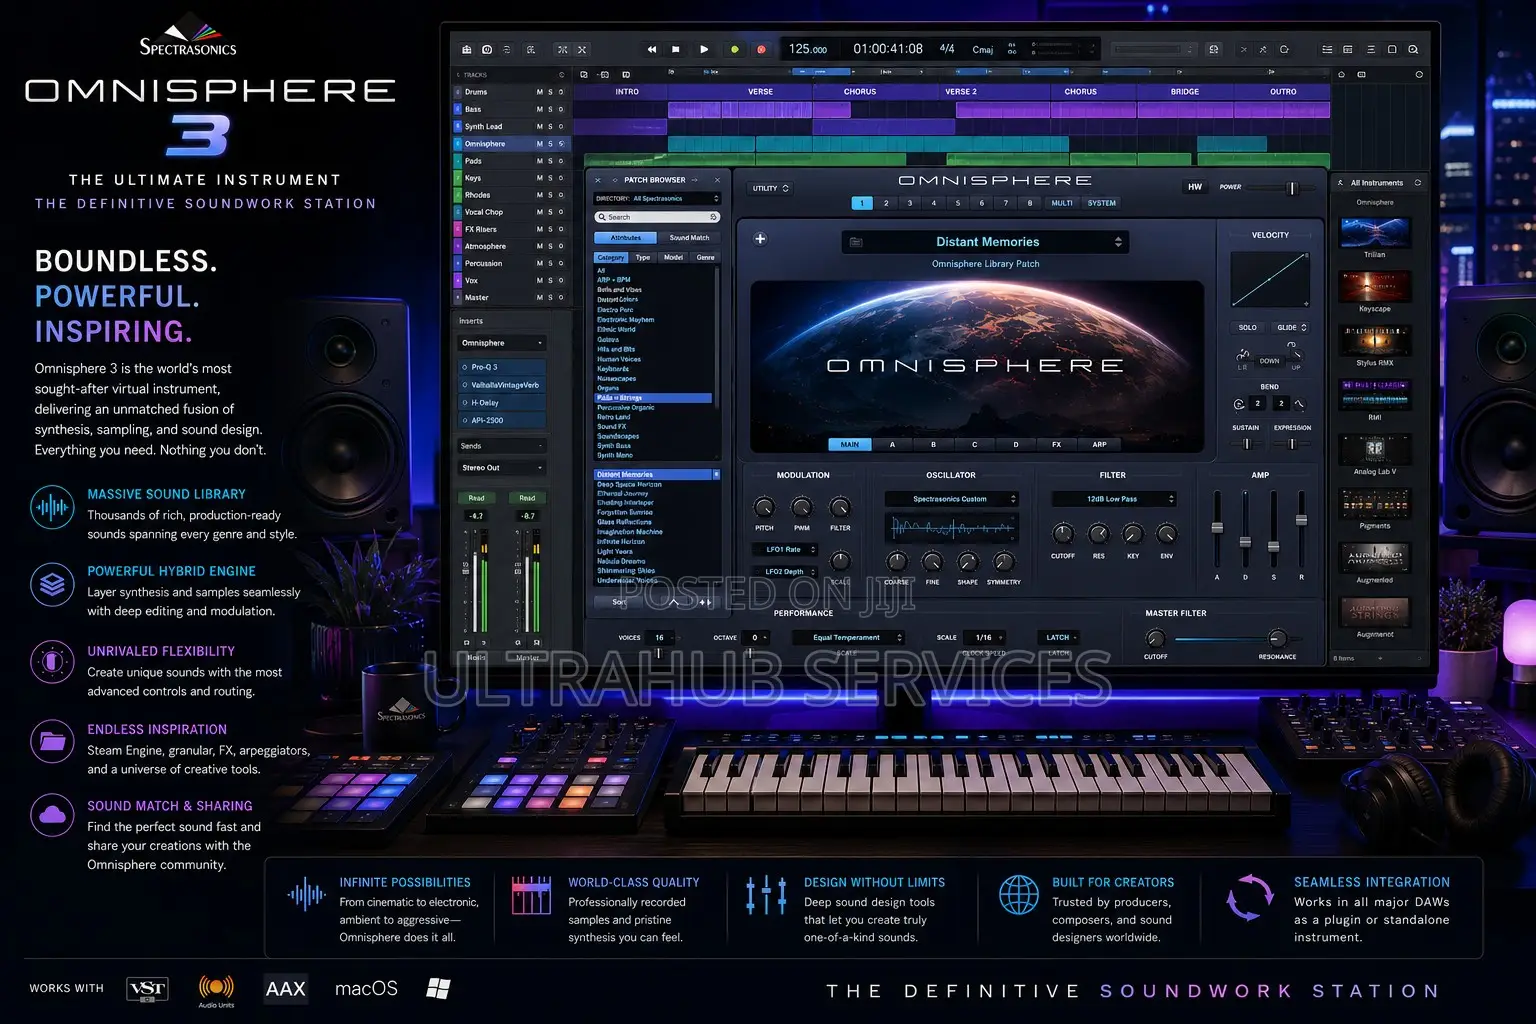Click the search magnifier icon in DAW toolbar
Viewport: 1536px width, 1024px height.
(x=1413, y=49)
